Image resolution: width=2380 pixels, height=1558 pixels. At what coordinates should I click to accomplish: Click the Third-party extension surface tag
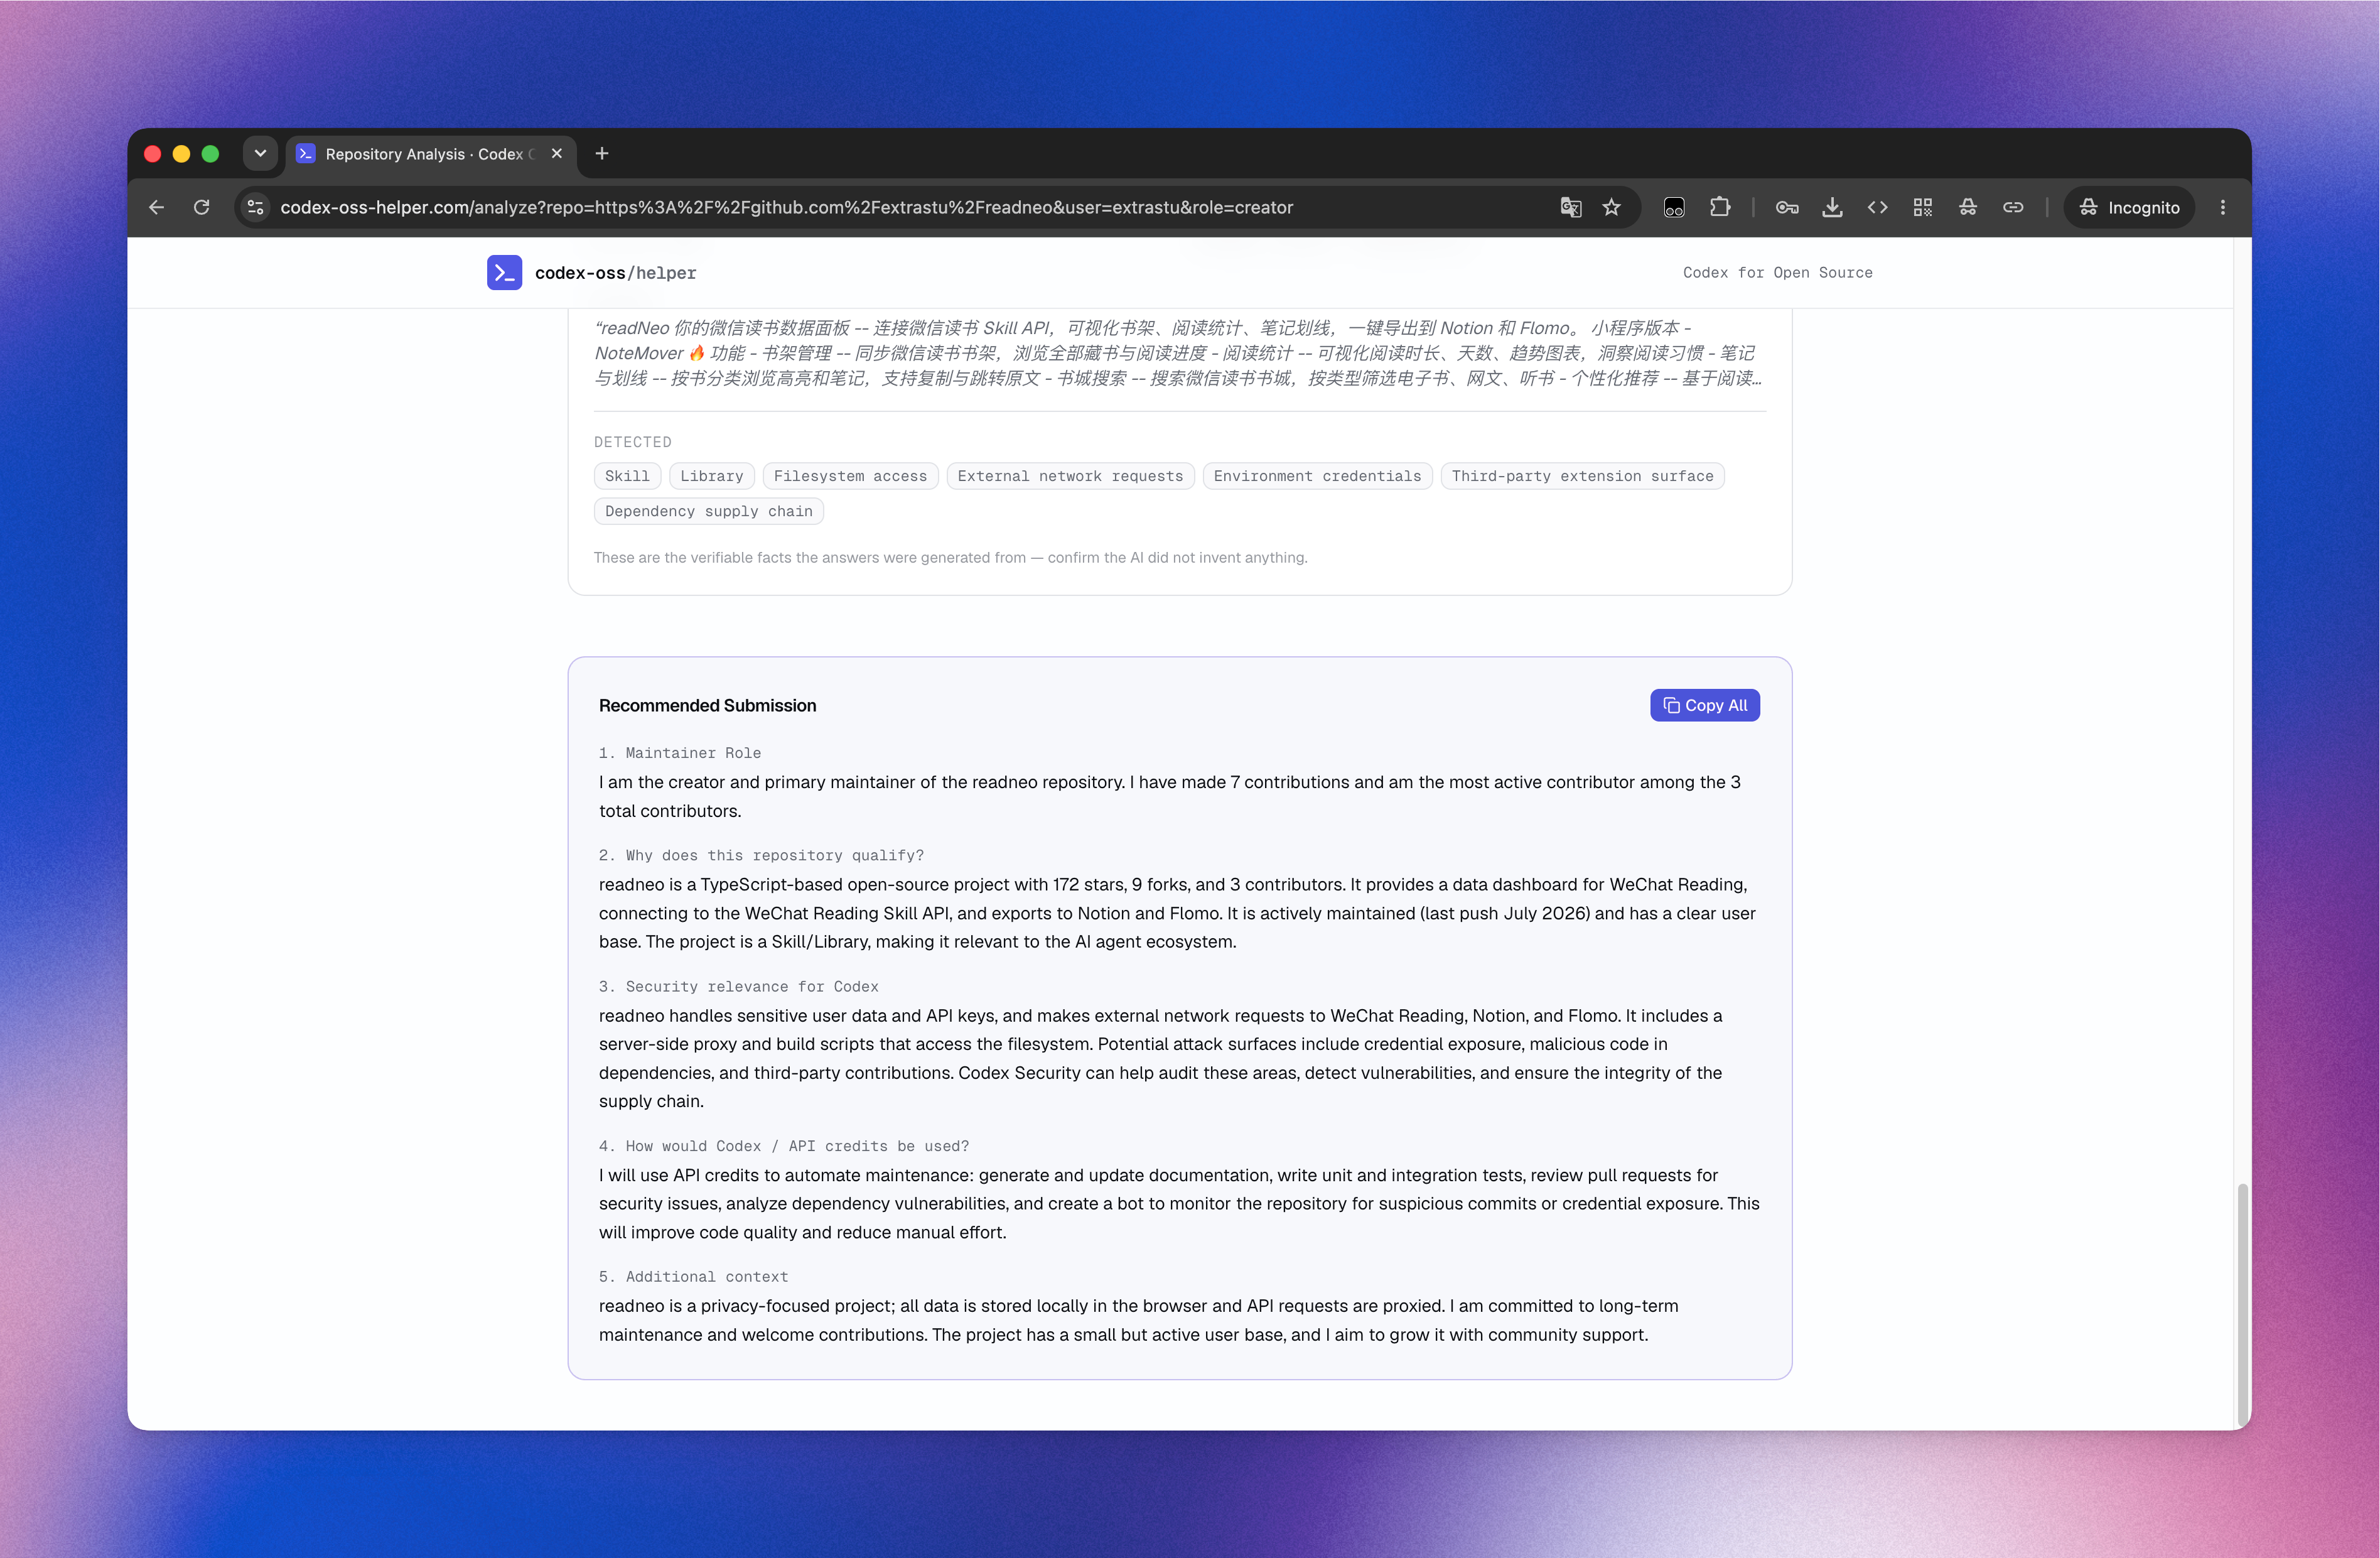tap(1582, 476)
